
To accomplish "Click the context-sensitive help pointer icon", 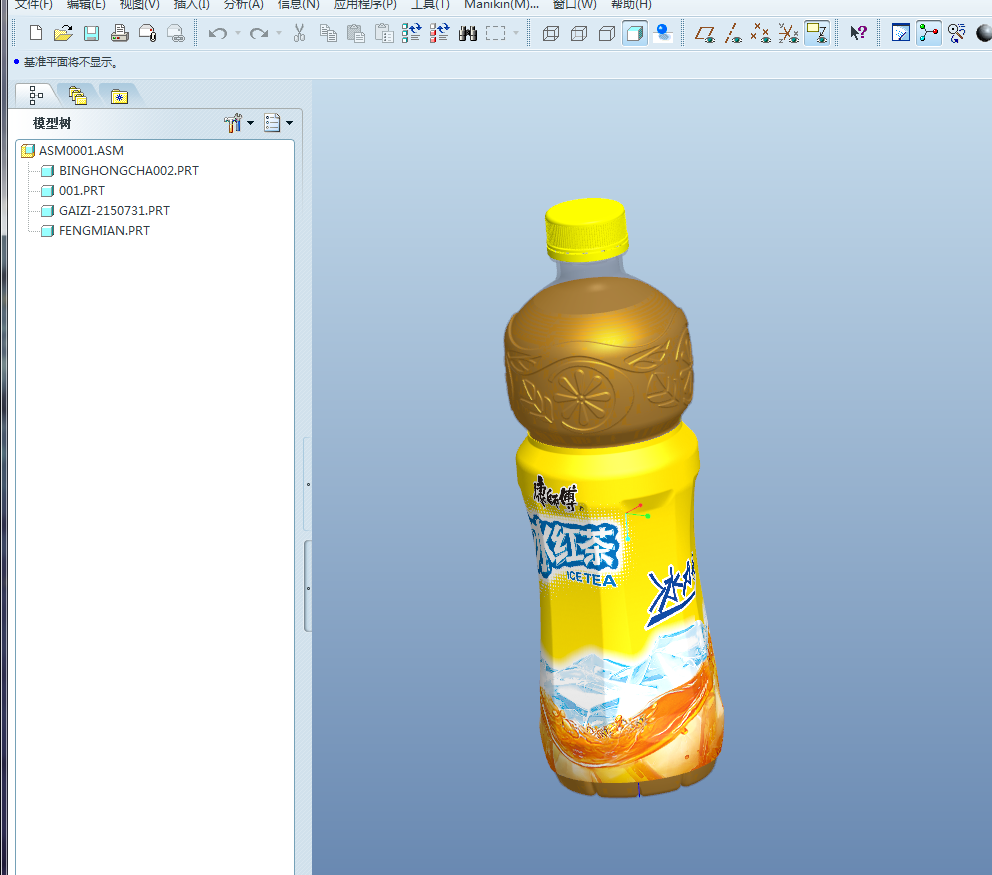I will tap(859, 33).
